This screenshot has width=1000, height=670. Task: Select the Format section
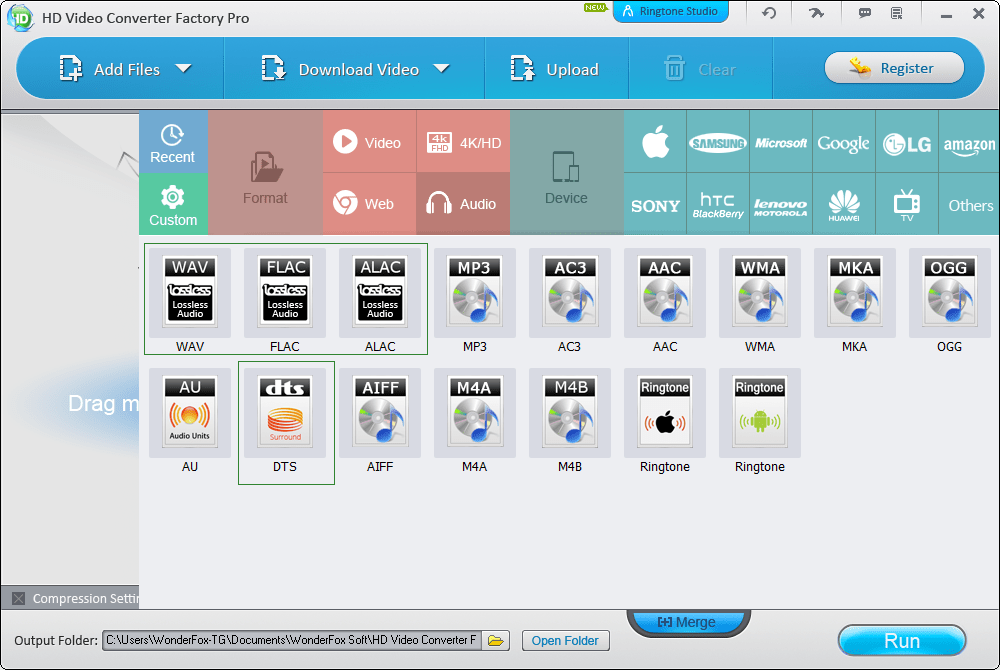point(265,173)
